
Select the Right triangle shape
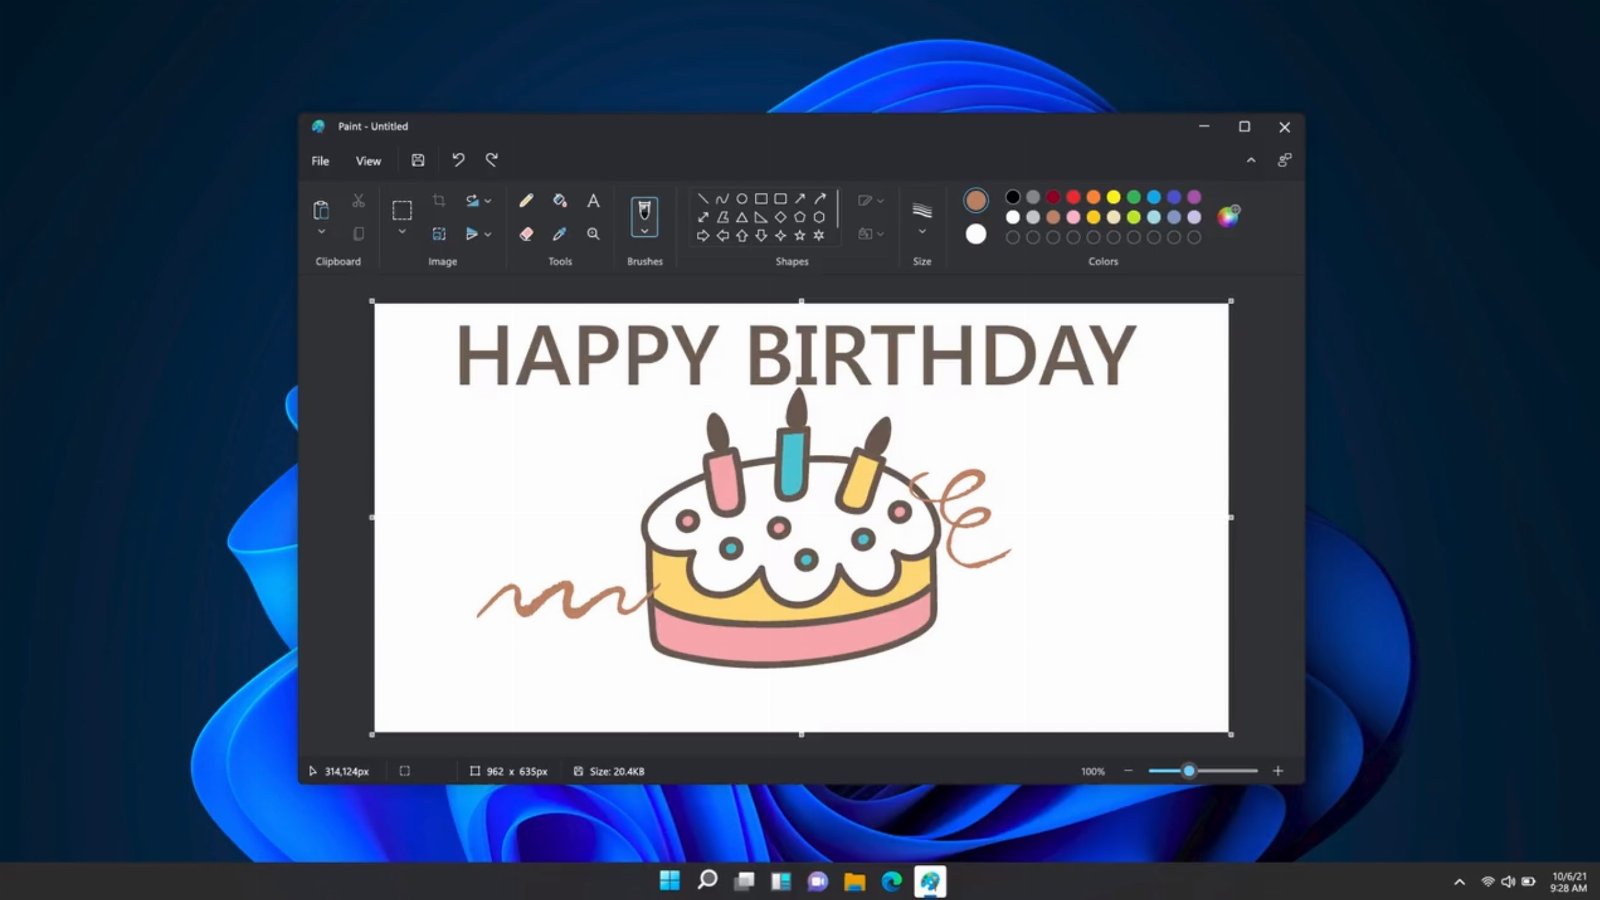(761, 217)
